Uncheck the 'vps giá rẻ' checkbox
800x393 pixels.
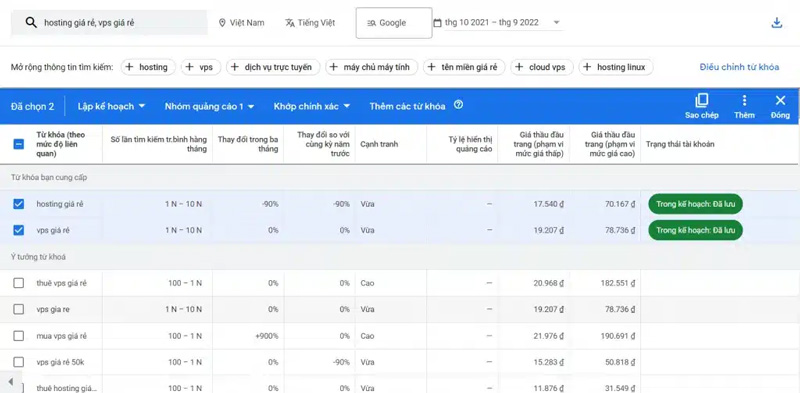tap(18, 230)
